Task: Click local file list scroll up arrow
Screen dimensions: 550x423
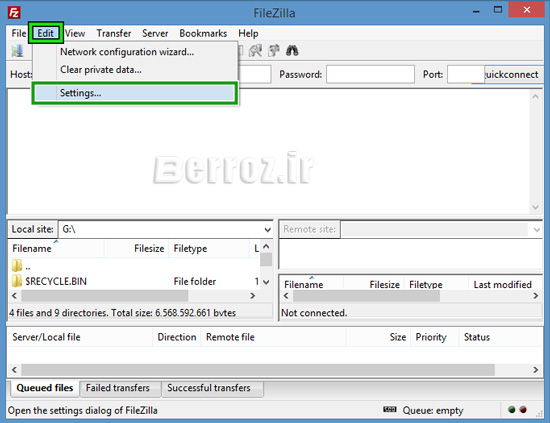Action: pos(266,247)
